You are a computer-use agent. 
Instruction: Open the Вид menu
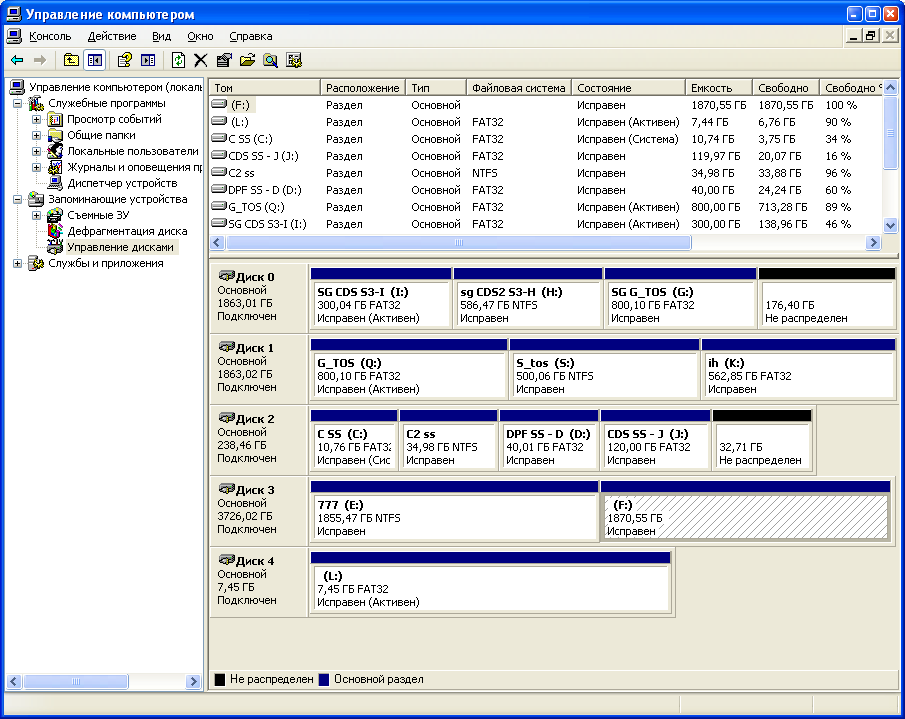(162, 36)
